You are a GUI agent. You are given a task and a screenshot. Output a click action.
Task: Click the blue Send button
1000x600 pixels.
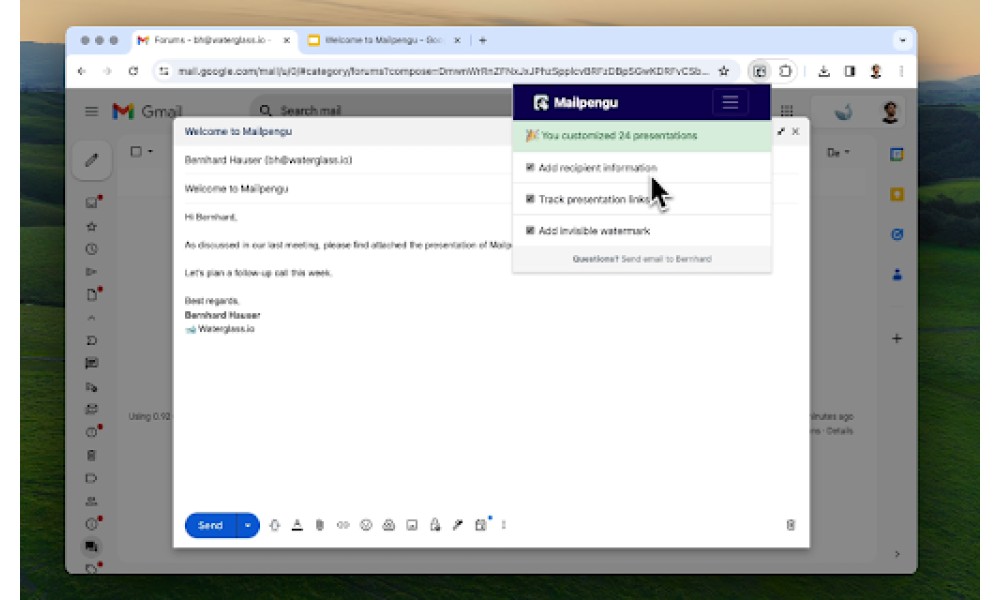pyautogui.click(x=210, y=525)
